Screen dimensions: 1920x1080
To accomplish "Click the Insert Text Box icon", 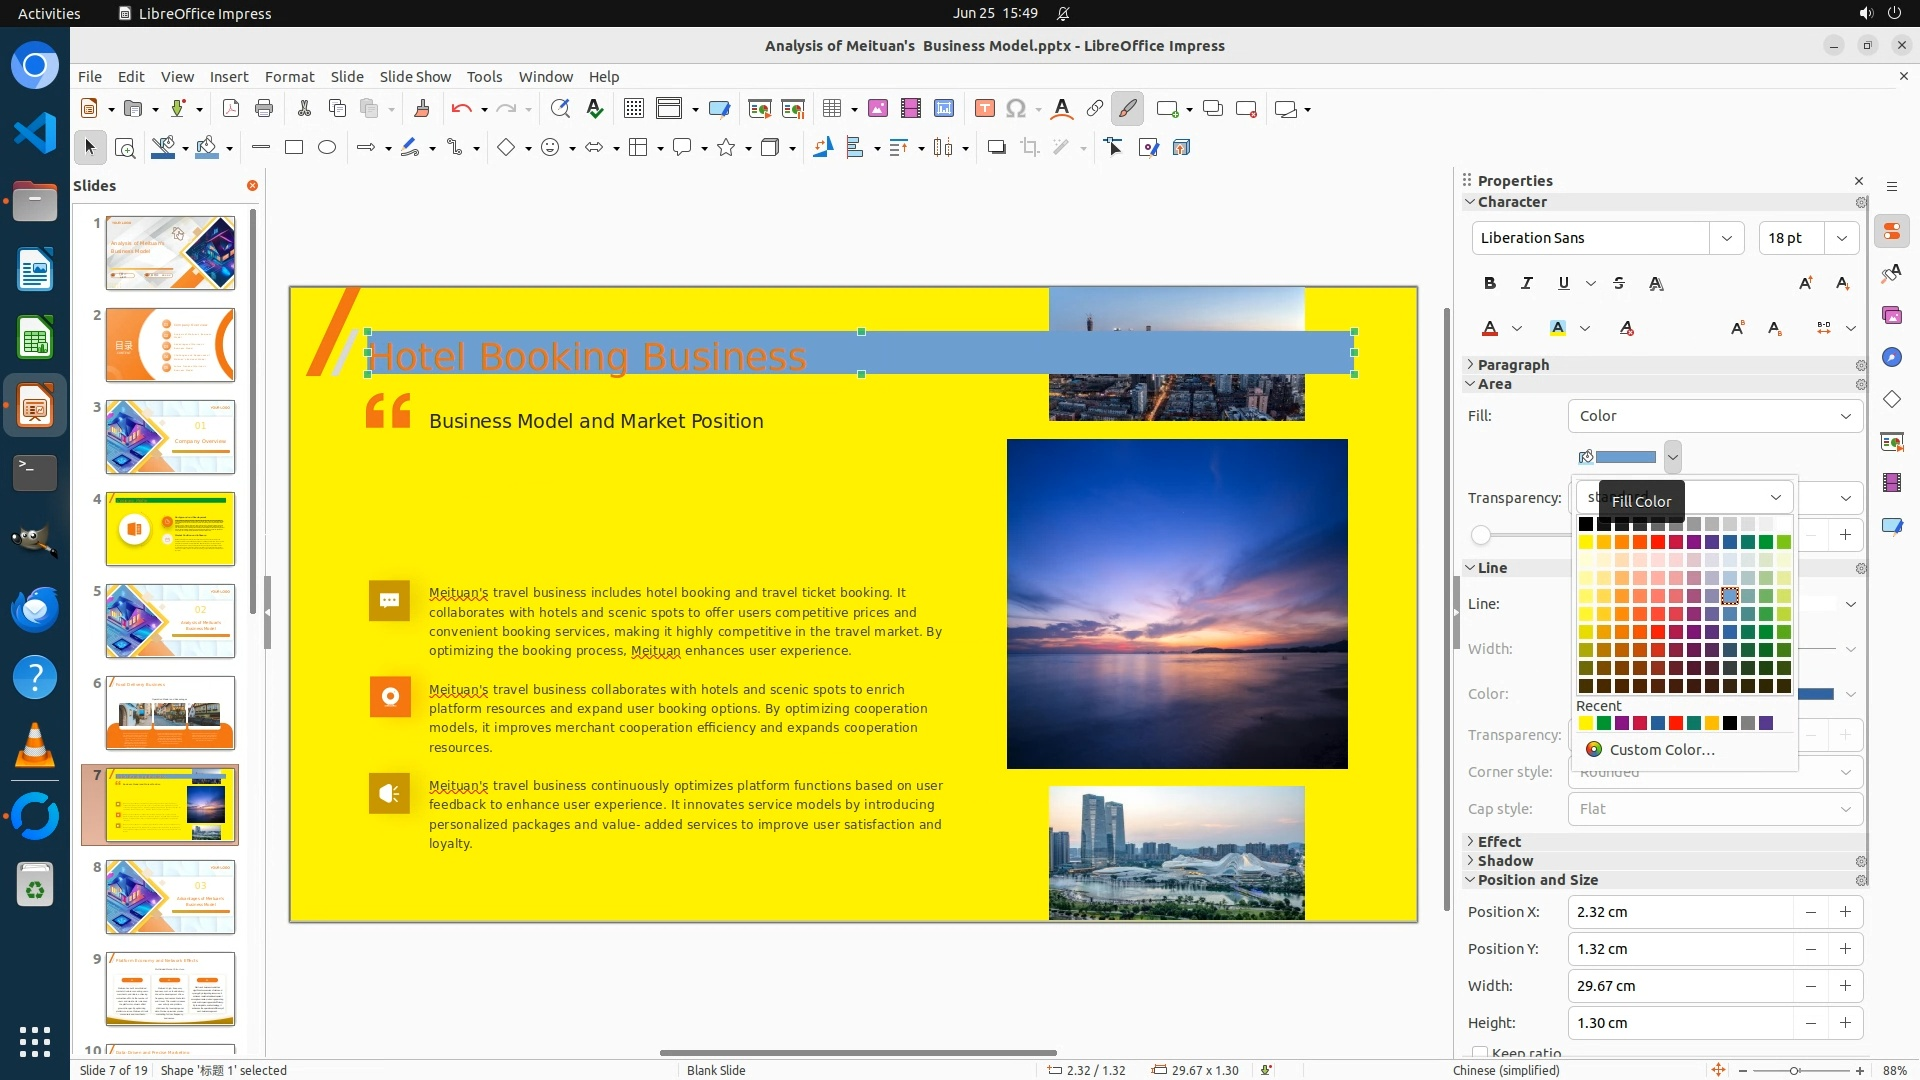I will tap(984, 109).
